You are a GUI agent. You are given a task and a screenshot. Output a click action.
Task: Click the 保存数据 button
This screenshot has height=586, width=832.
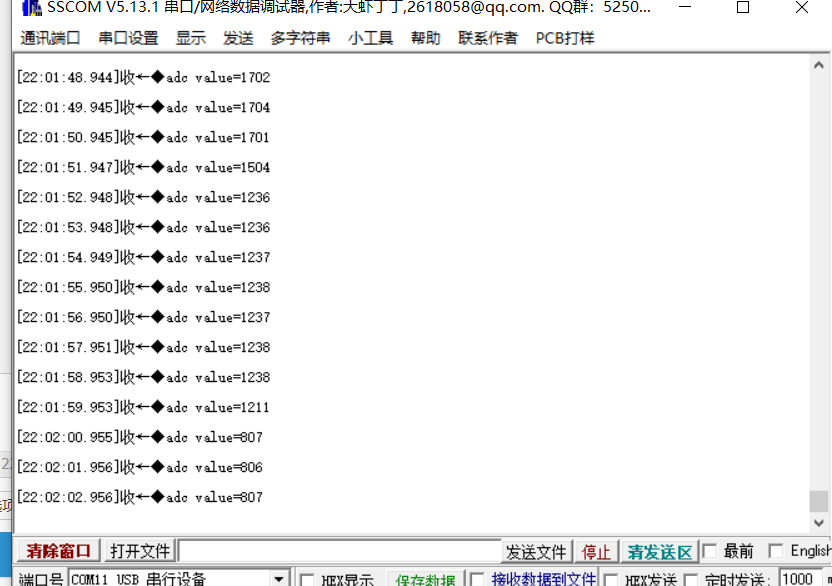[x=424, y=579]
